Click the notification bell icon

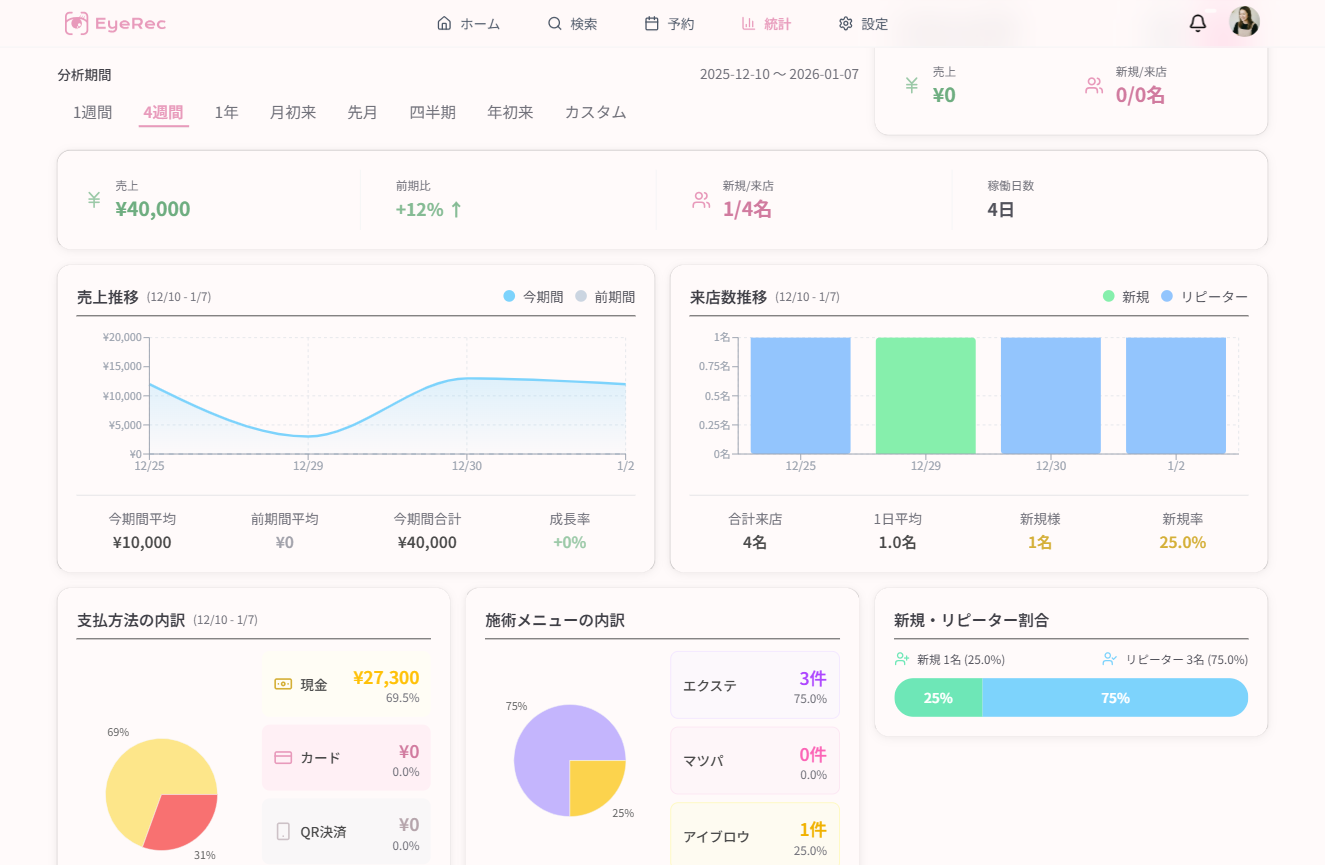1198,23
